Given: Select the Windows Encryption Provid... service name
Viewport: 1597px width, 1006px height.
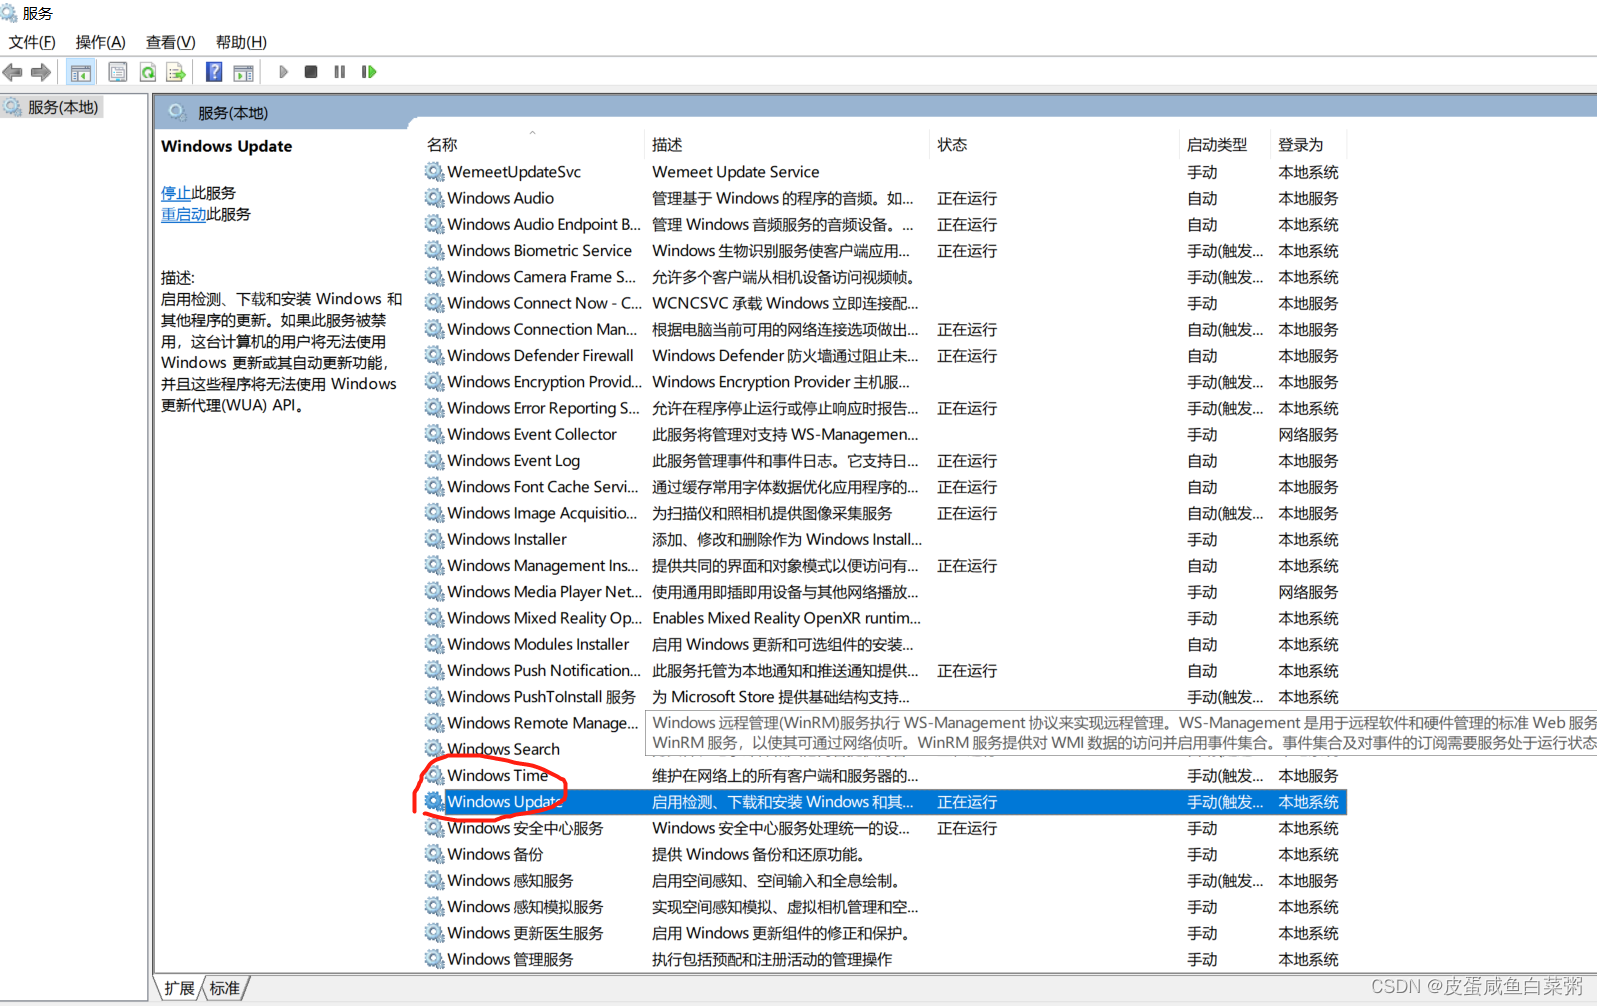Looking at the screenshot, I should (x=544, y=382).
